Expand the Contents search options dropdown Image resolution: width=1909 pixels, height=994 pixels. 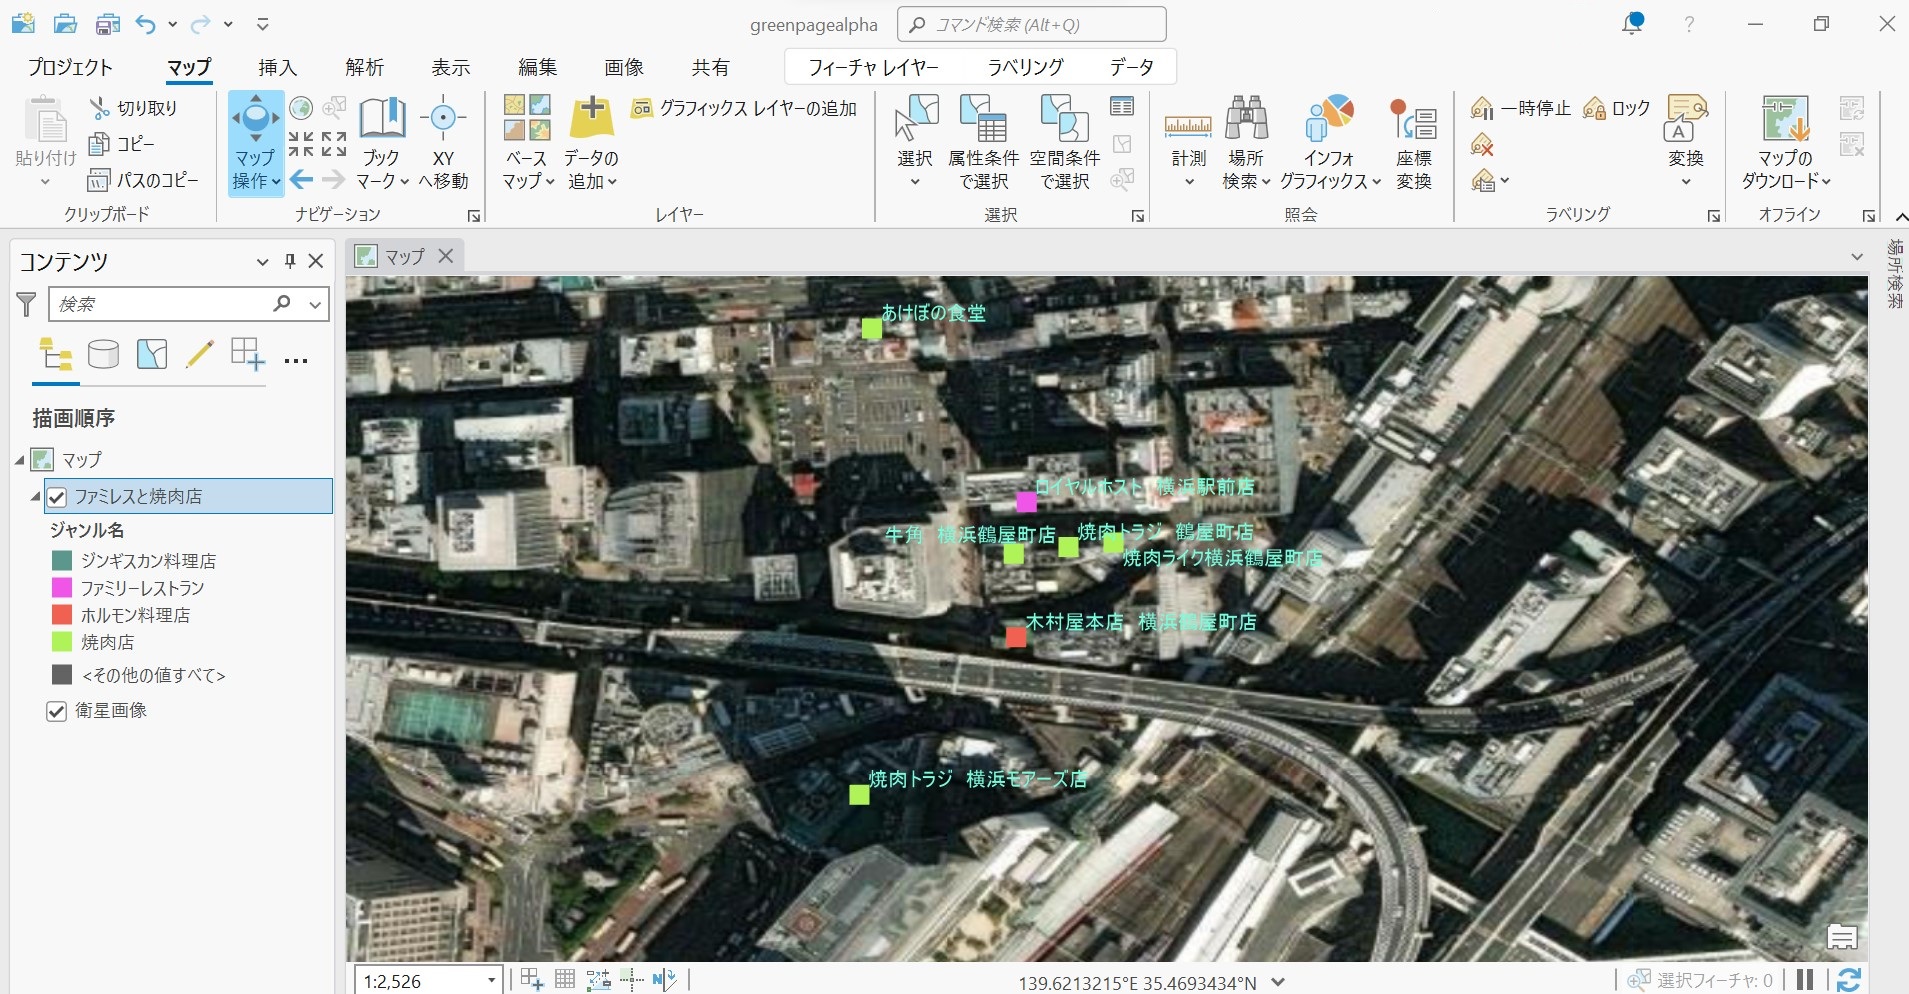pyautogui.click(x=315, y=304)
